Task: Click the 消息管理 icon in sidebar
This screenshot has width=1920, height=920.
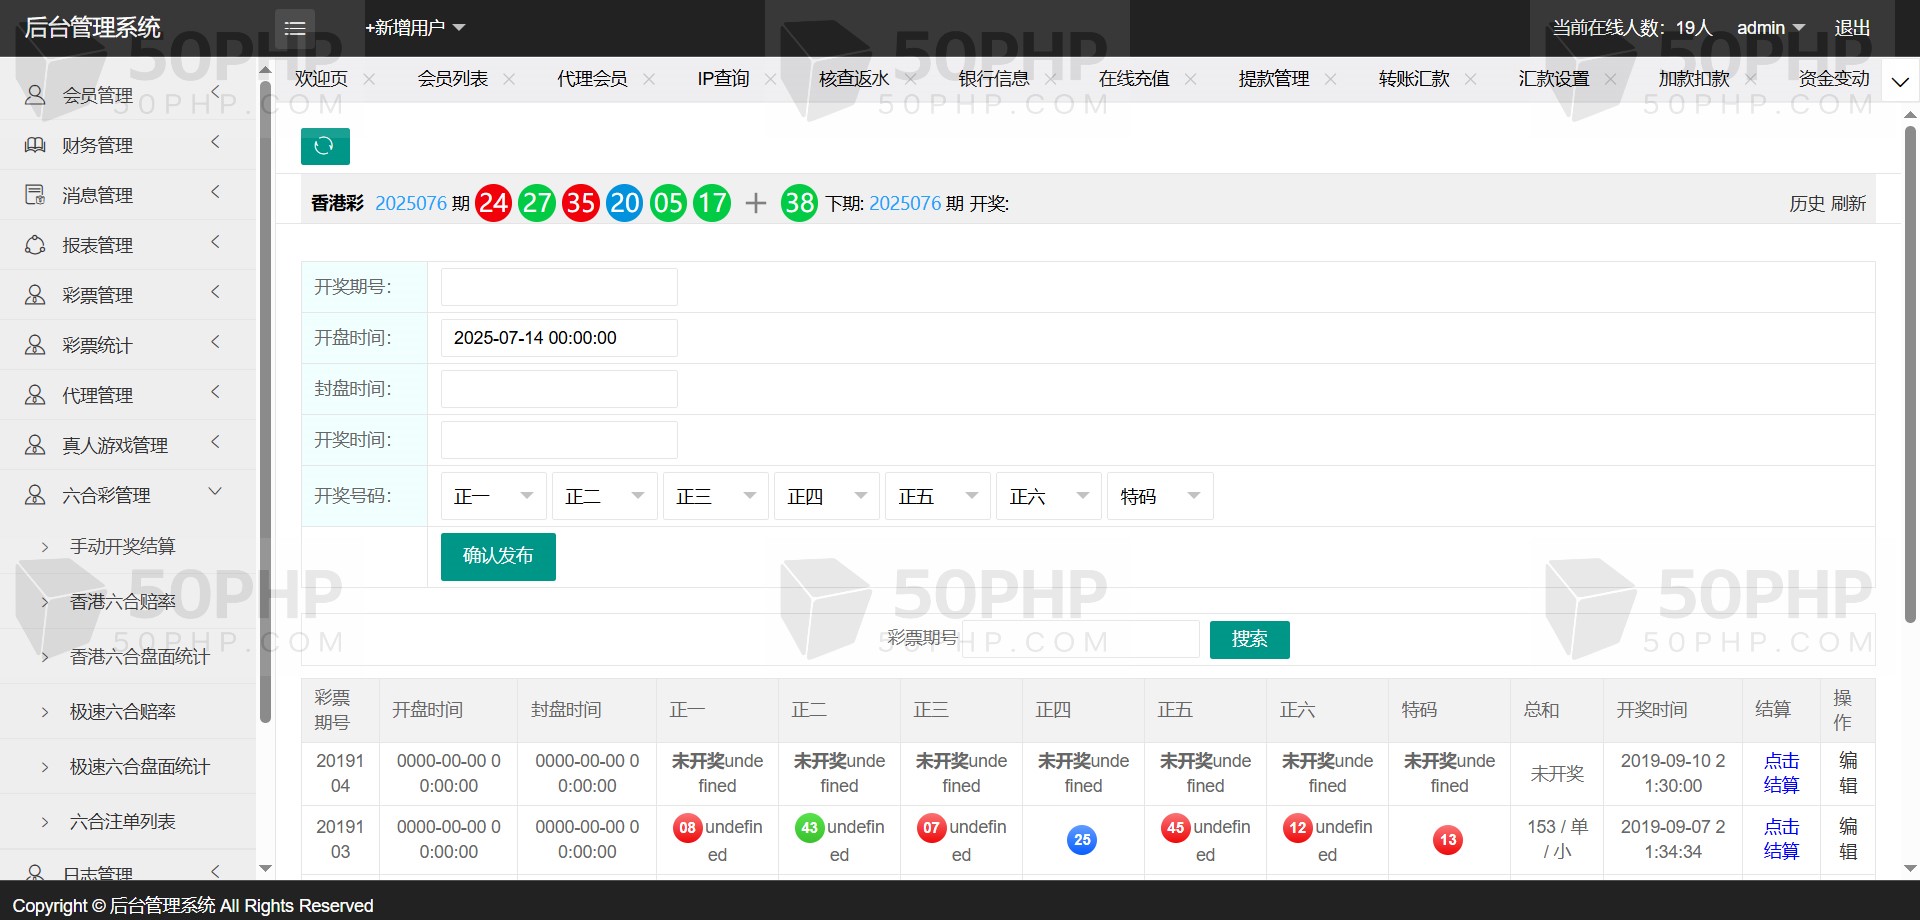Action: coord(35,195)
